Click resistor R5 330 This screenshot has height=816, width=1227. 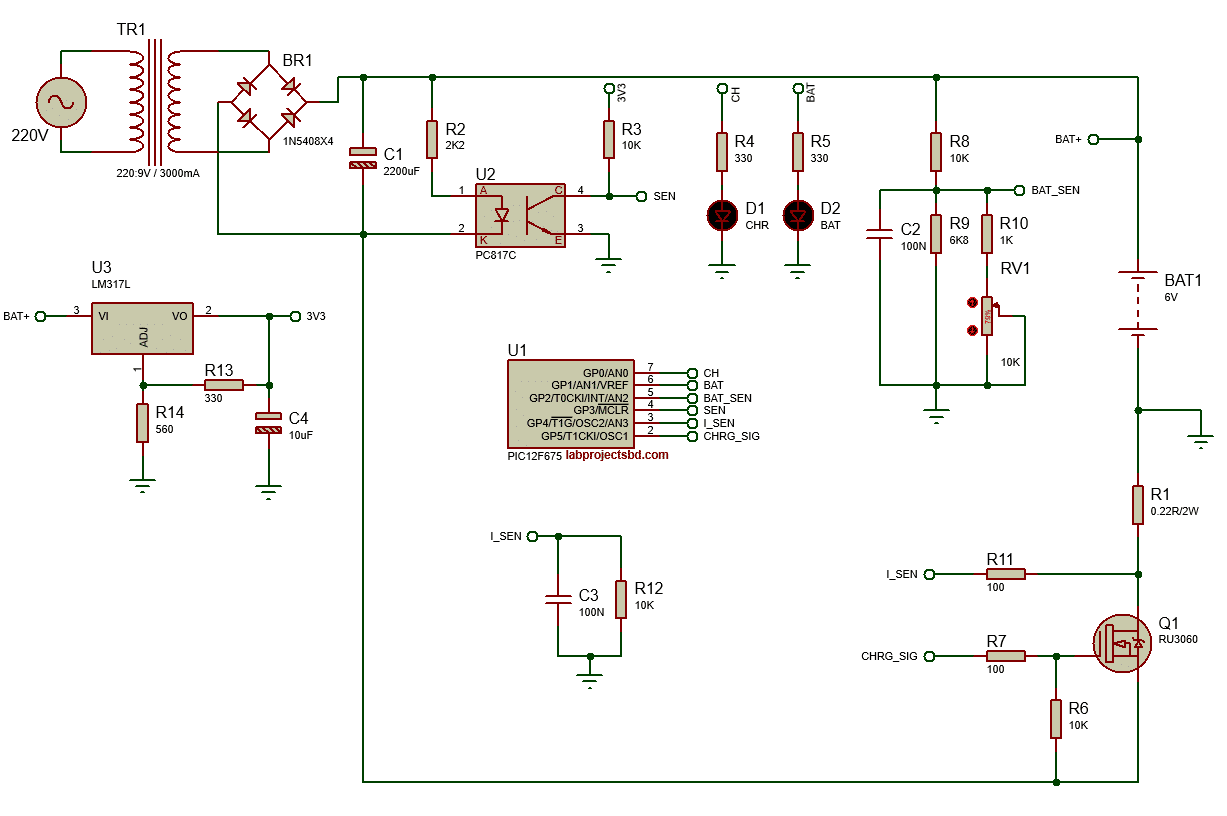pyautogui.click(x=798, y=152)
